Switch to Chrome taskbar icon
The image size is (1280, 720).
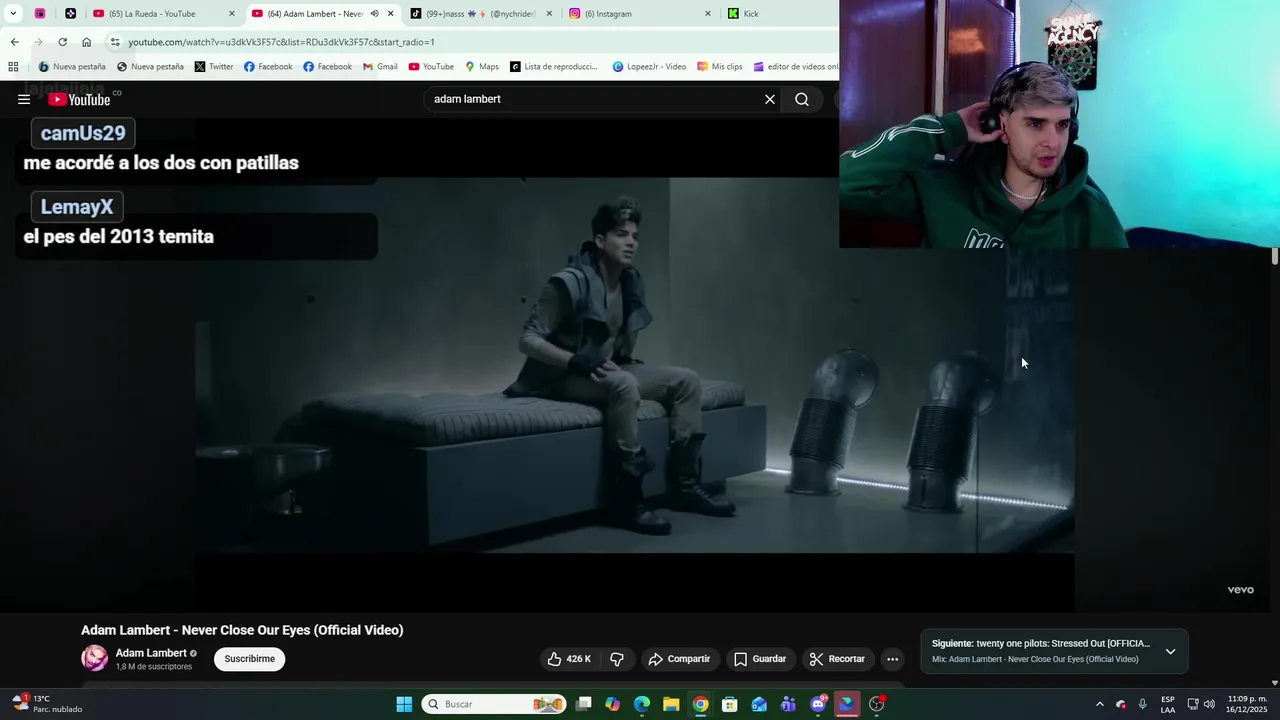pos(701,704)
